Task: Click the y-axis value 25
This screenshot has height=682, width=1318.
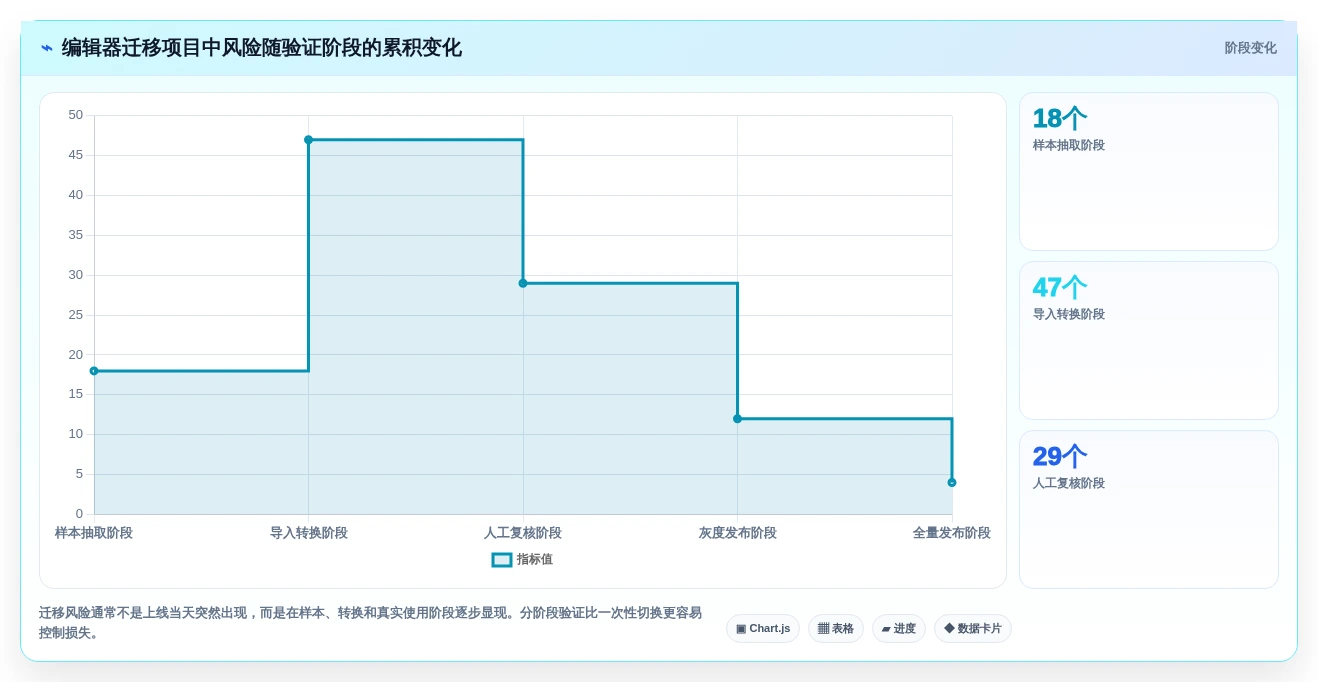Action: pyautogui.click(x=76, y=315)
